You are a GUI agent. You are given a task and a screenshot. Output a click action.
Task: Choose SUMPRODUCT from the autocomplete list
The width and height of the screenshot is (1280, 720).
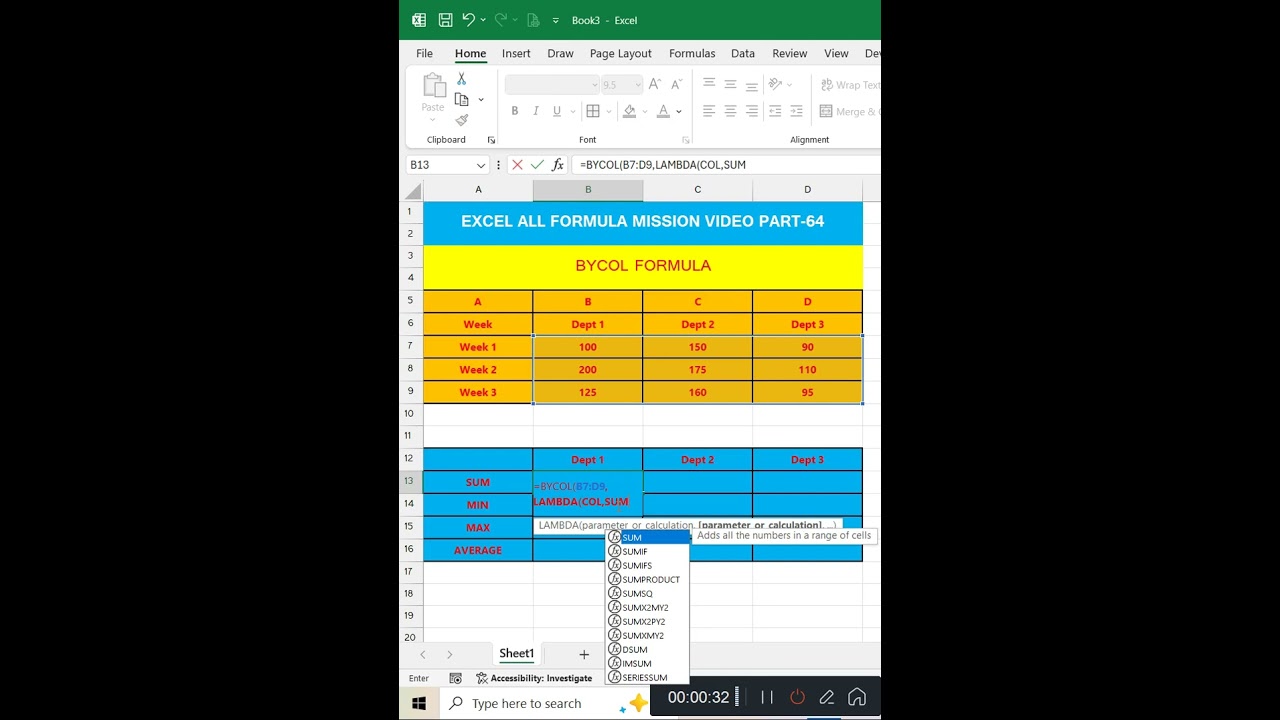click(x=648, y=580)
